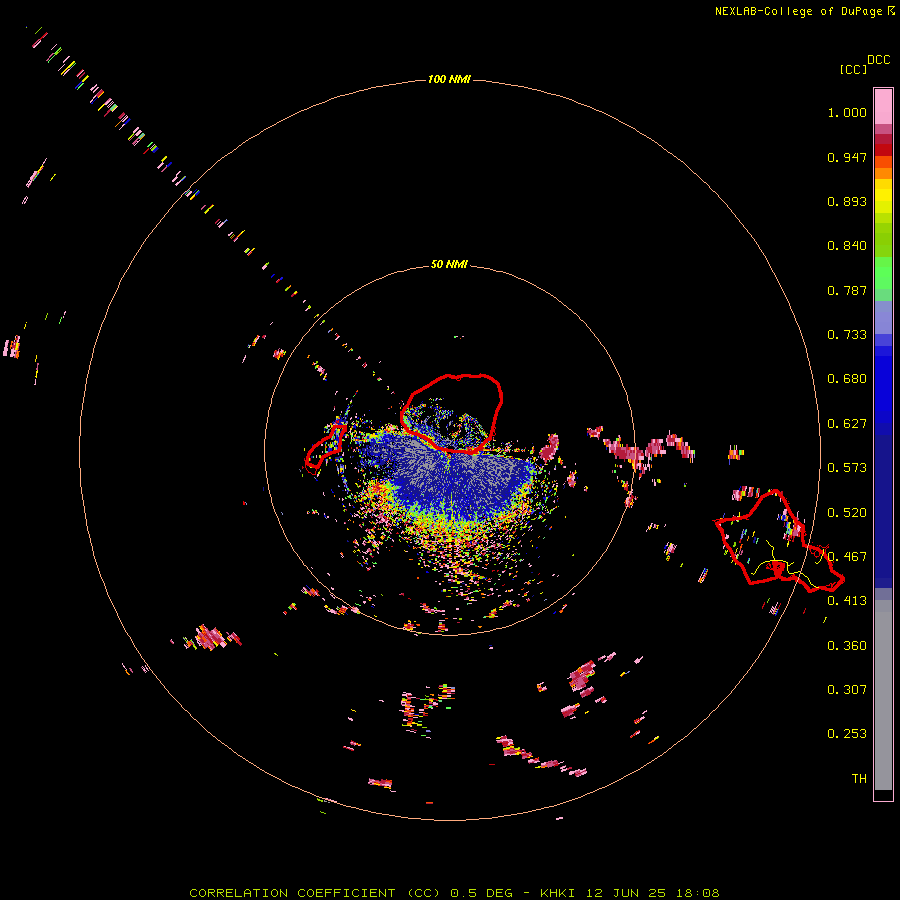Click the 0.467 value on color scale
Screen dimensions: 900x900
[847, 557]
